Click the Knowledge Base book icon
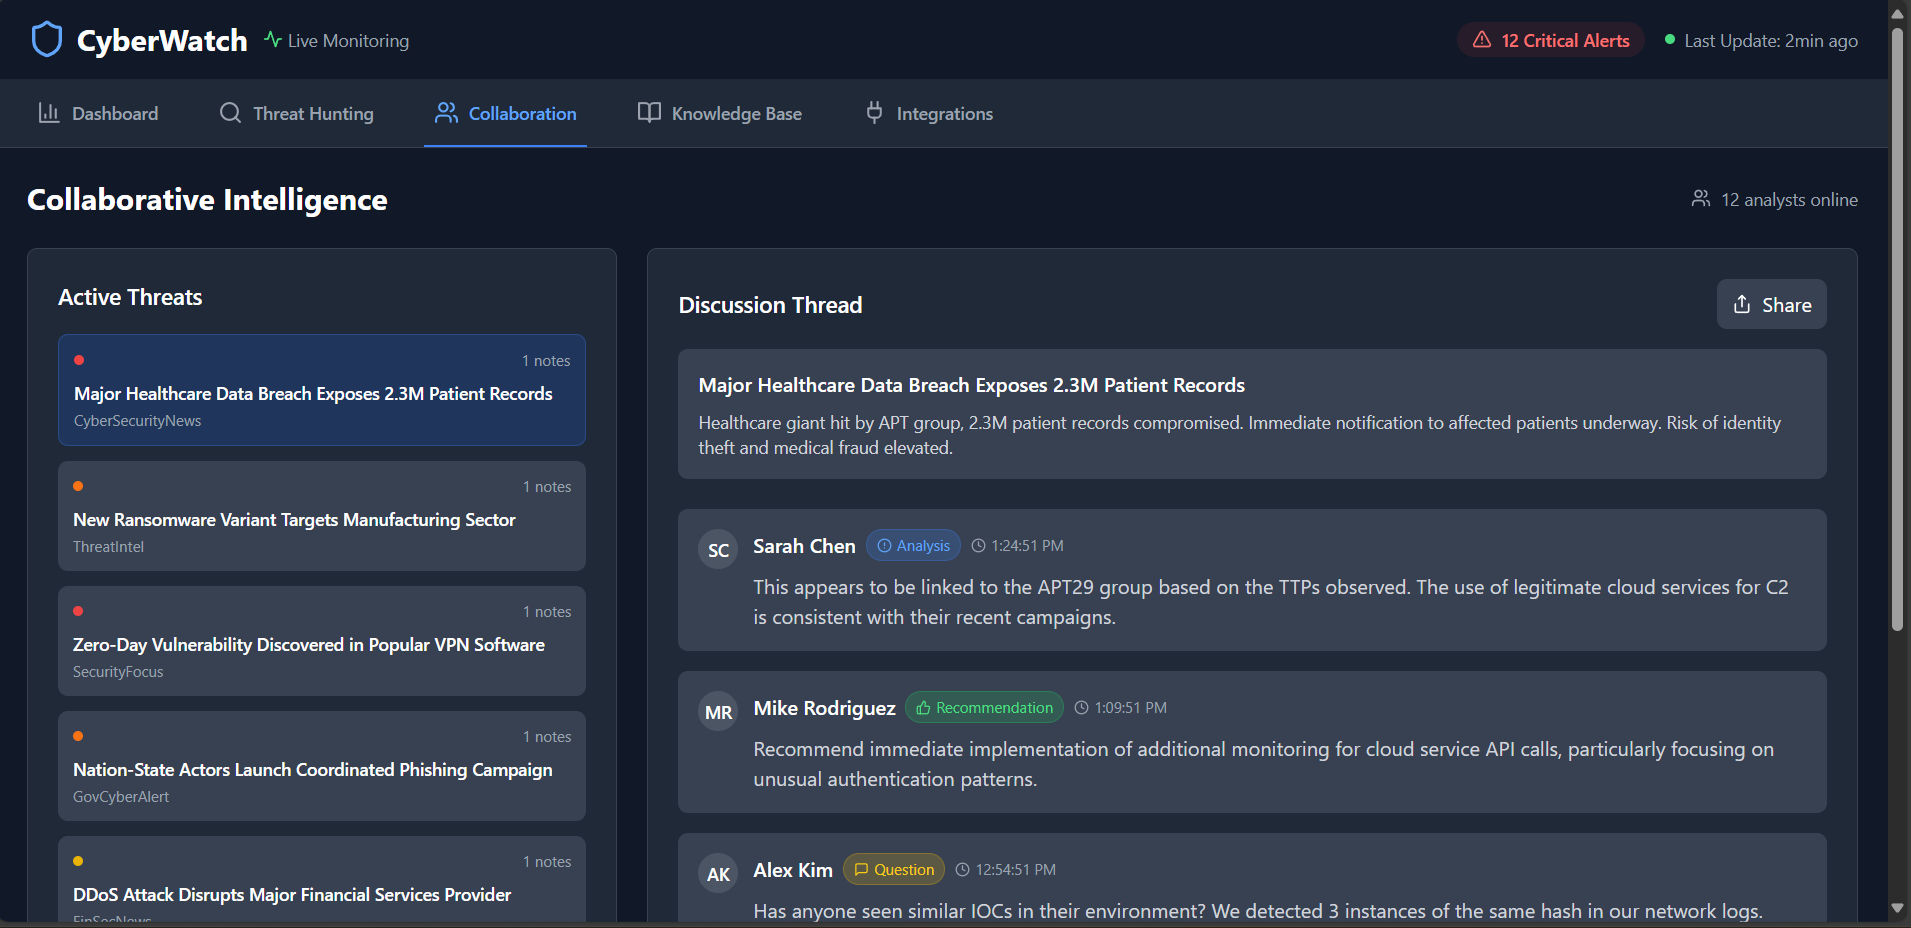The image size is (1911, 928). point(649,113)
